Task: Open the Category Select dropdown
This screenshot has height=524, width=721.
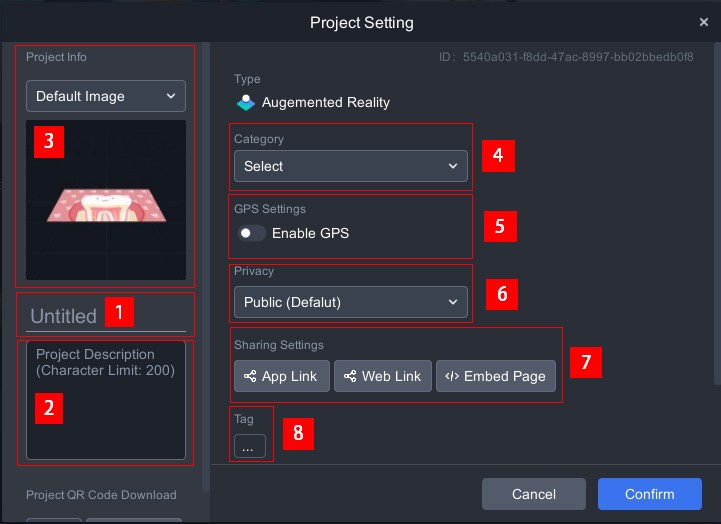Action: pos(350,166)
